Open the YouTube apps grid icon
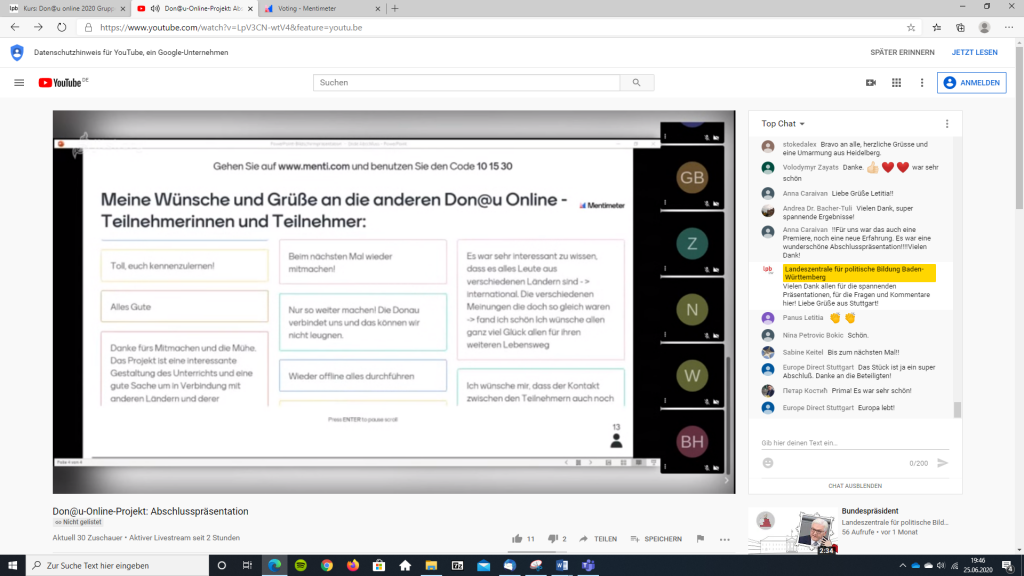 click(896, 83)
